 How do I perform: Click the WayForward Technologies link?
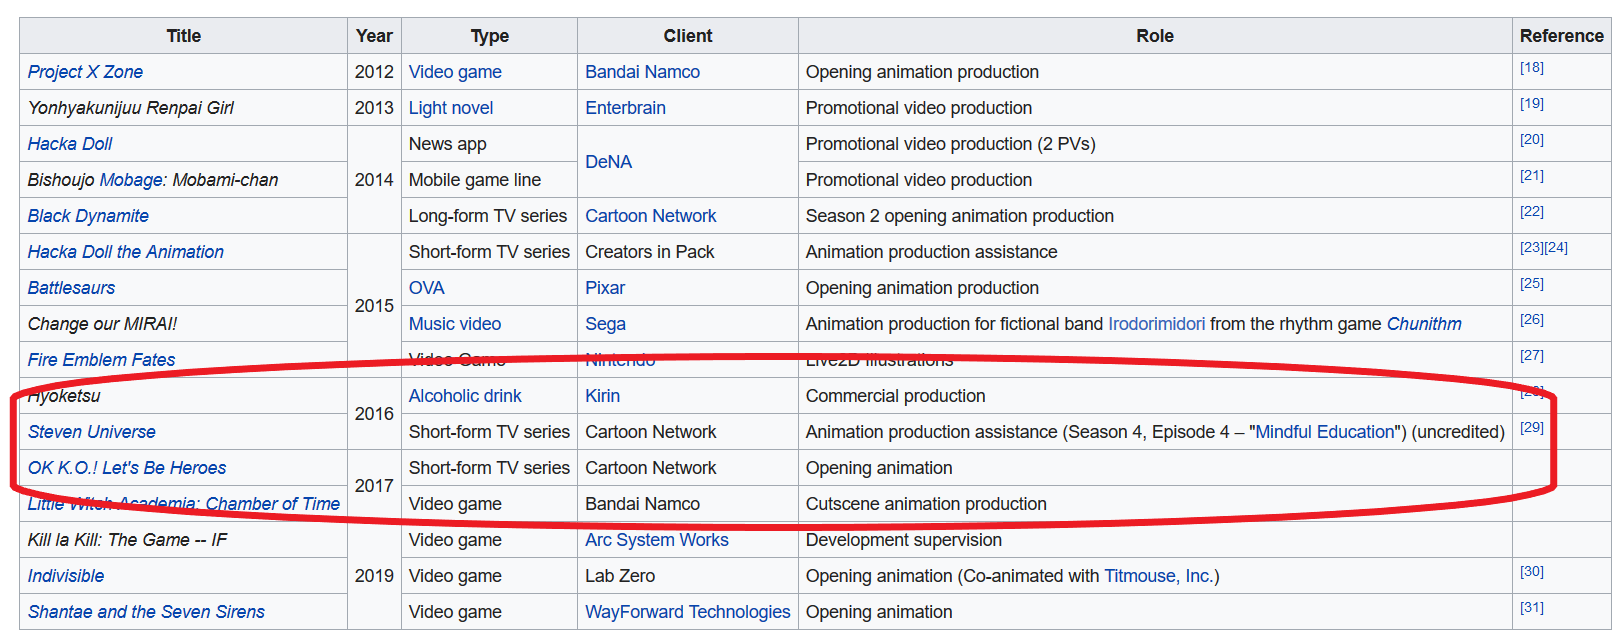[687, 612]
